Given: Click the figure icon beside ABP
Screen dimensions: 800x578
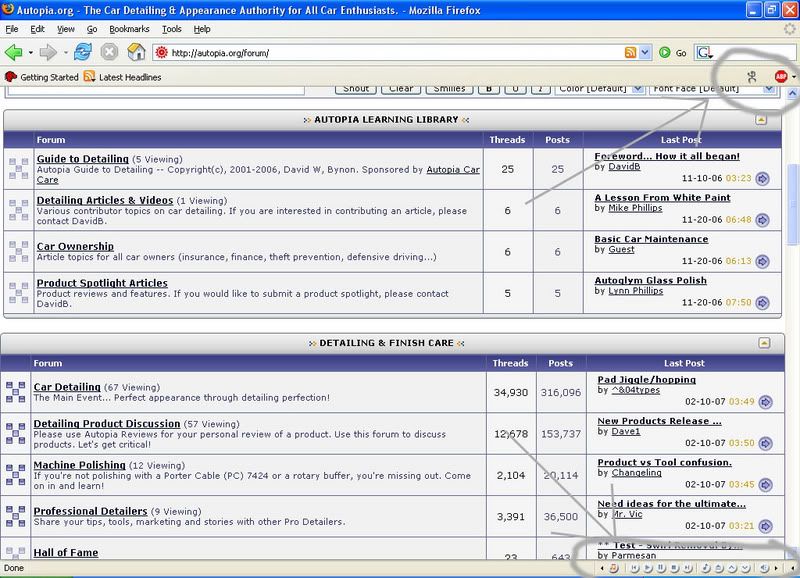Looking at the screenshot, I should (x=752, y=77).
